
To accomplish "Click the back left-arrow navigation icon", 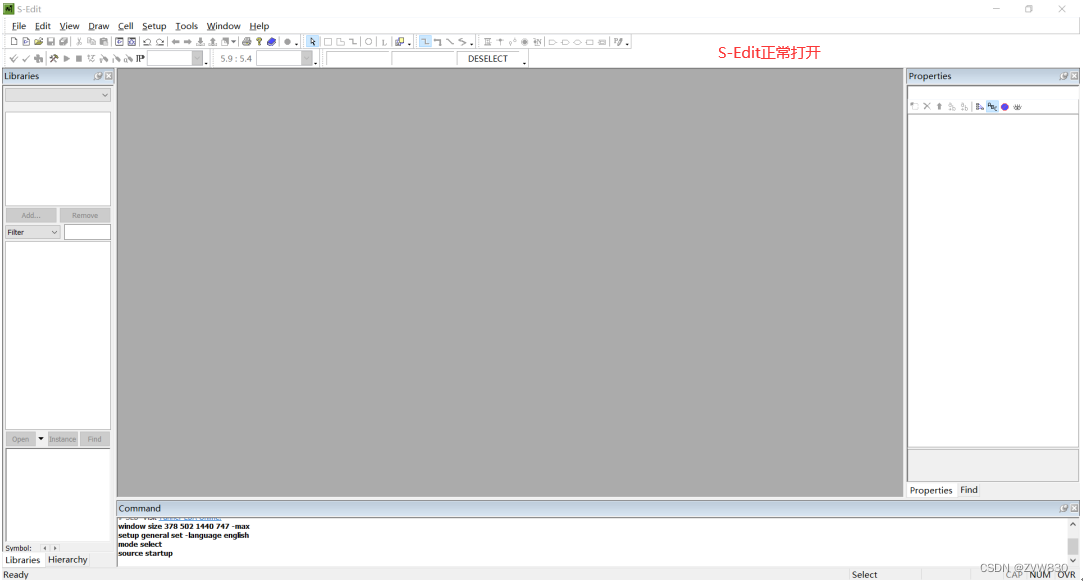I will pos(175,42).
